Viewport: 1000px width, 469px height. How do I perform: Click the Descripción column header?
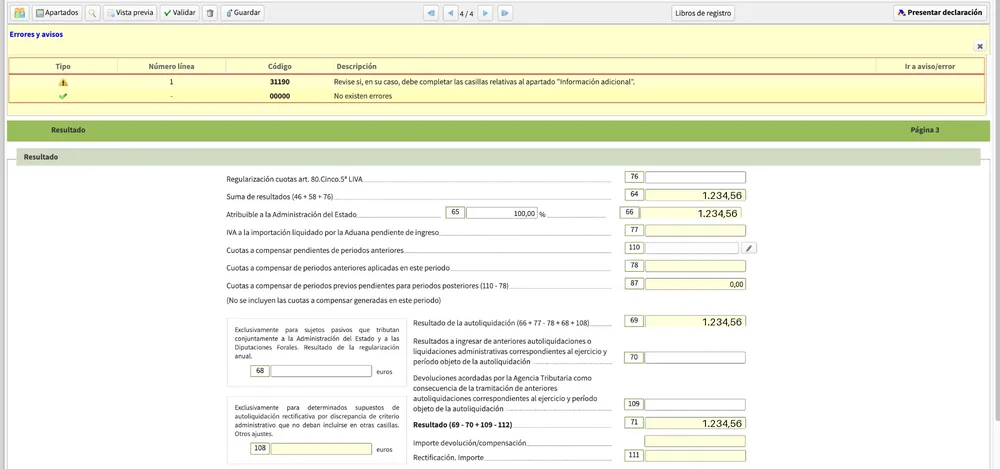tap(605, 66)
